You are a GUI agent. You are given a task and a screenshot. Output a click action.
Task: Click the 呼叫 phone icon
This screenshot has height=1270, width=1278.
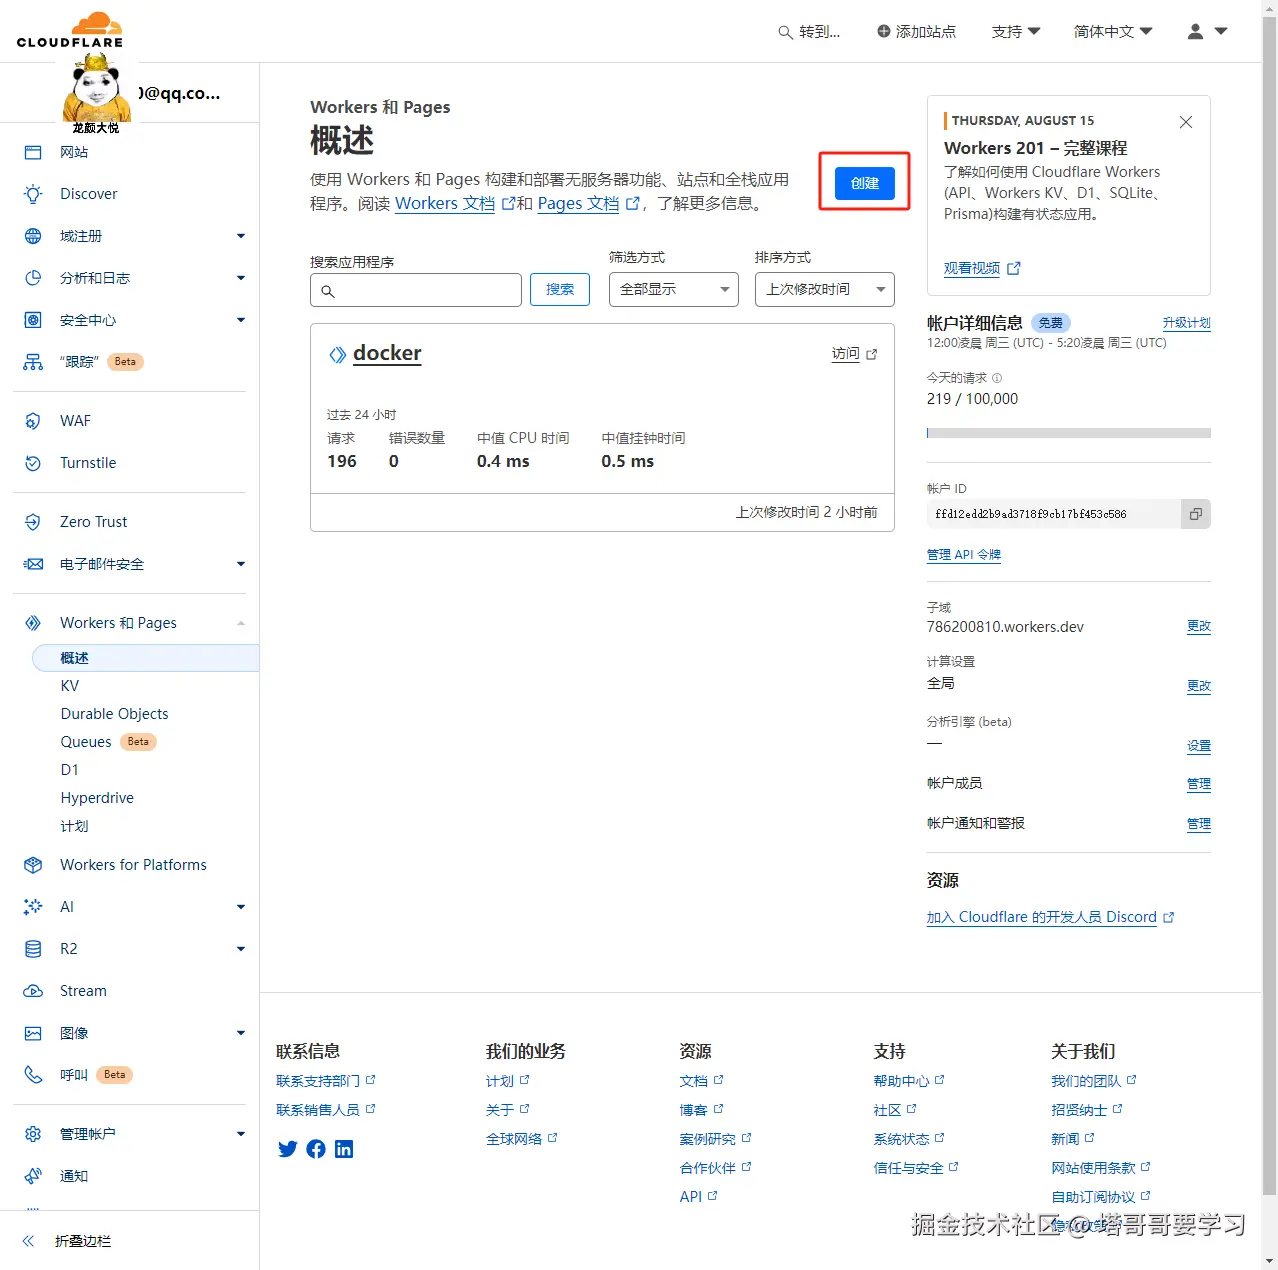coord(33,1075)
